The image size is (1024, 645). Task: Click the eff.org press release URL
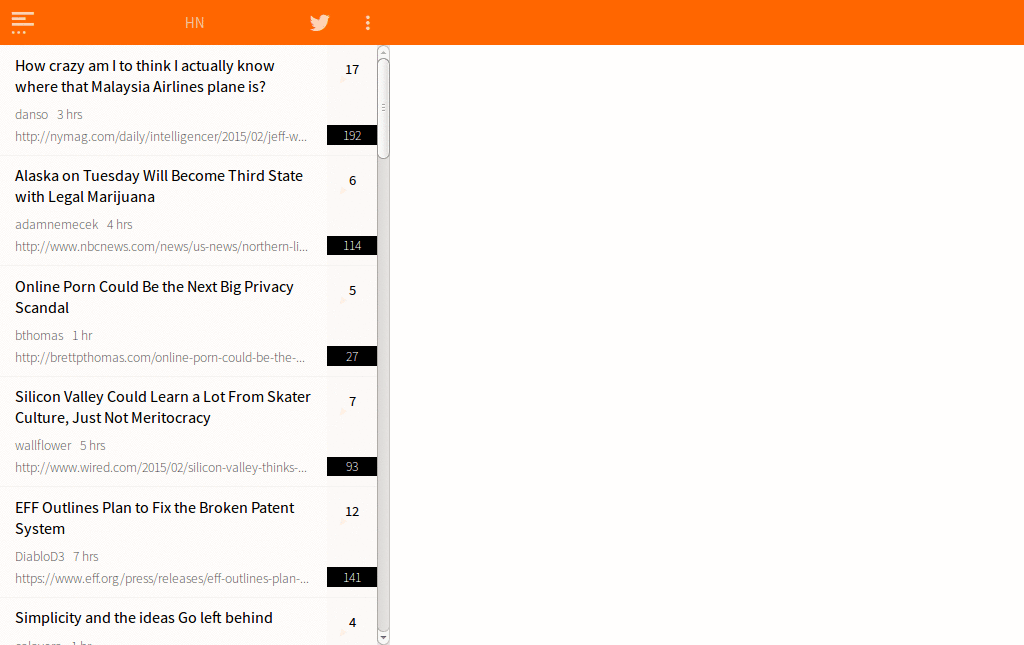162,578
